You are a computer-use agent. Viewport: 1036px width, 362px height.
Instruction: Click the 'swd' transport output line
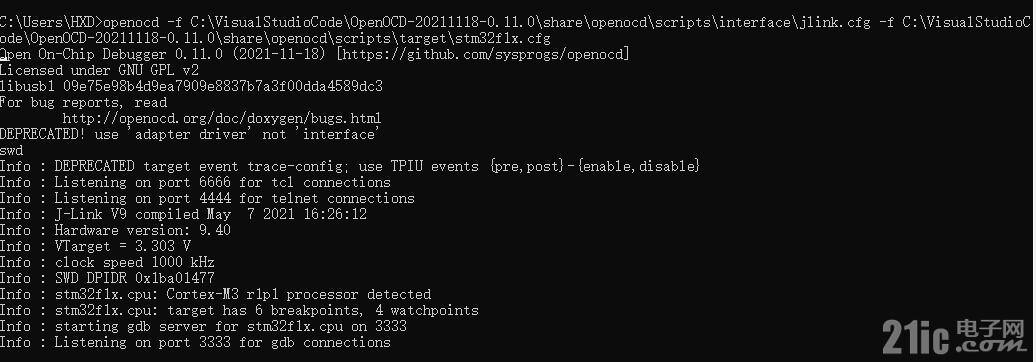click(x=11, y=151)
